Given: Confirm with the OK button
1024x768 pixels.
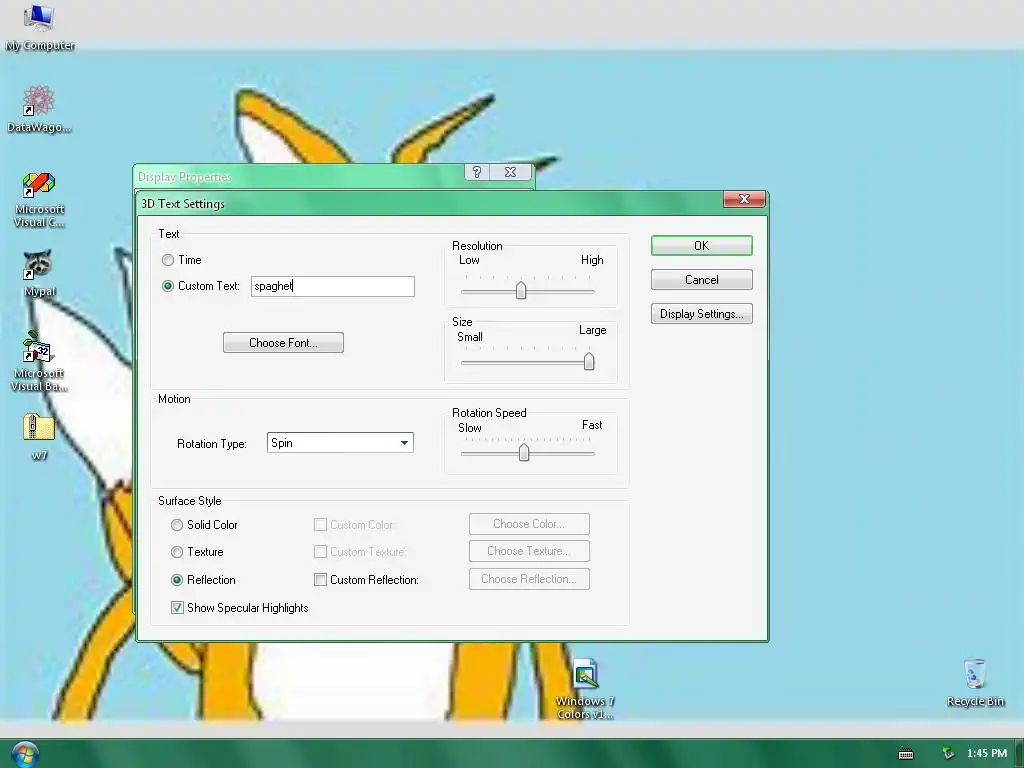Looking at the screenshot, I should [701, 246].
